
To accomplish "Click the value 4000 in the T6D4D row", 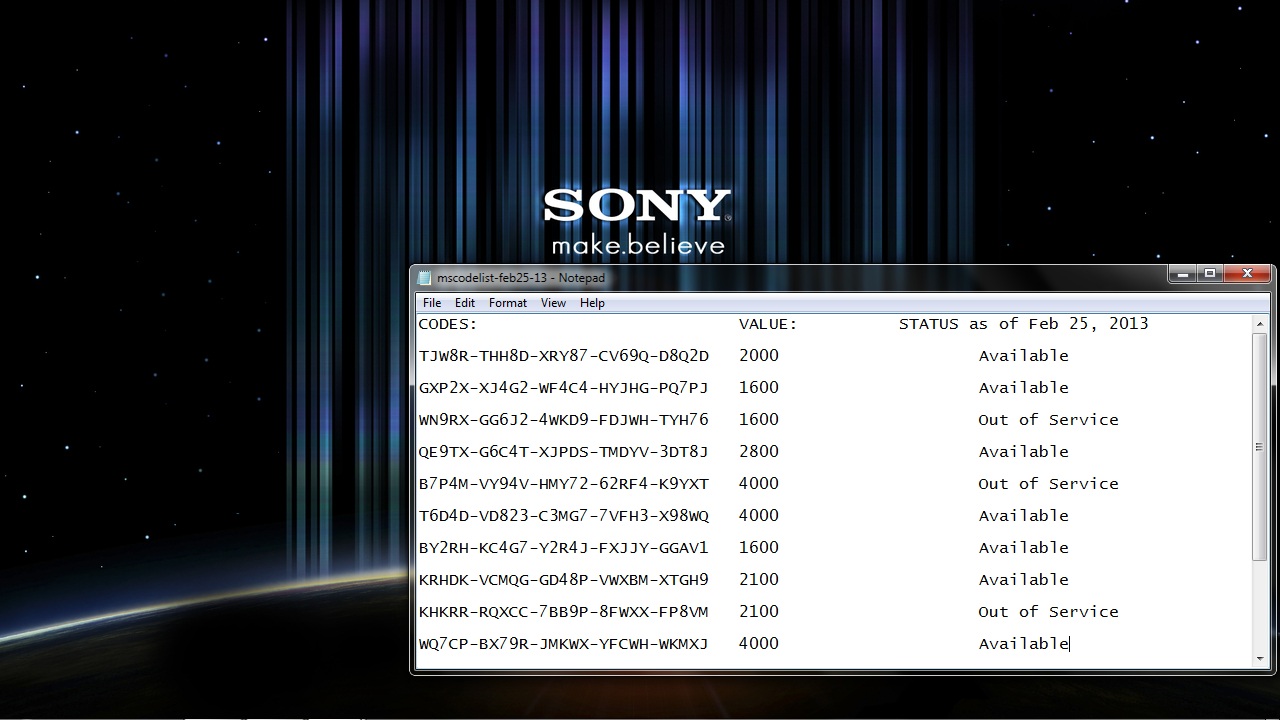I will (x=758, y=516).
